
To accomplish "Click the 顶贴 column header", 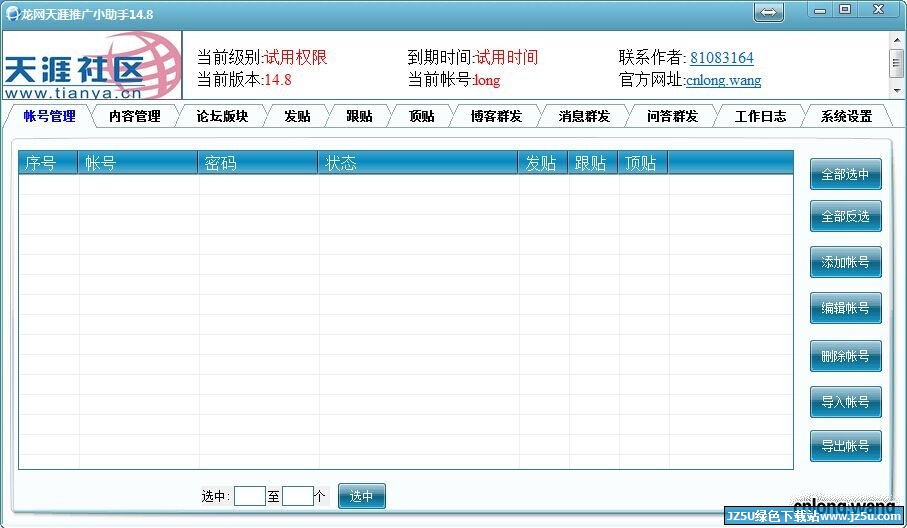I will (643, 163).
